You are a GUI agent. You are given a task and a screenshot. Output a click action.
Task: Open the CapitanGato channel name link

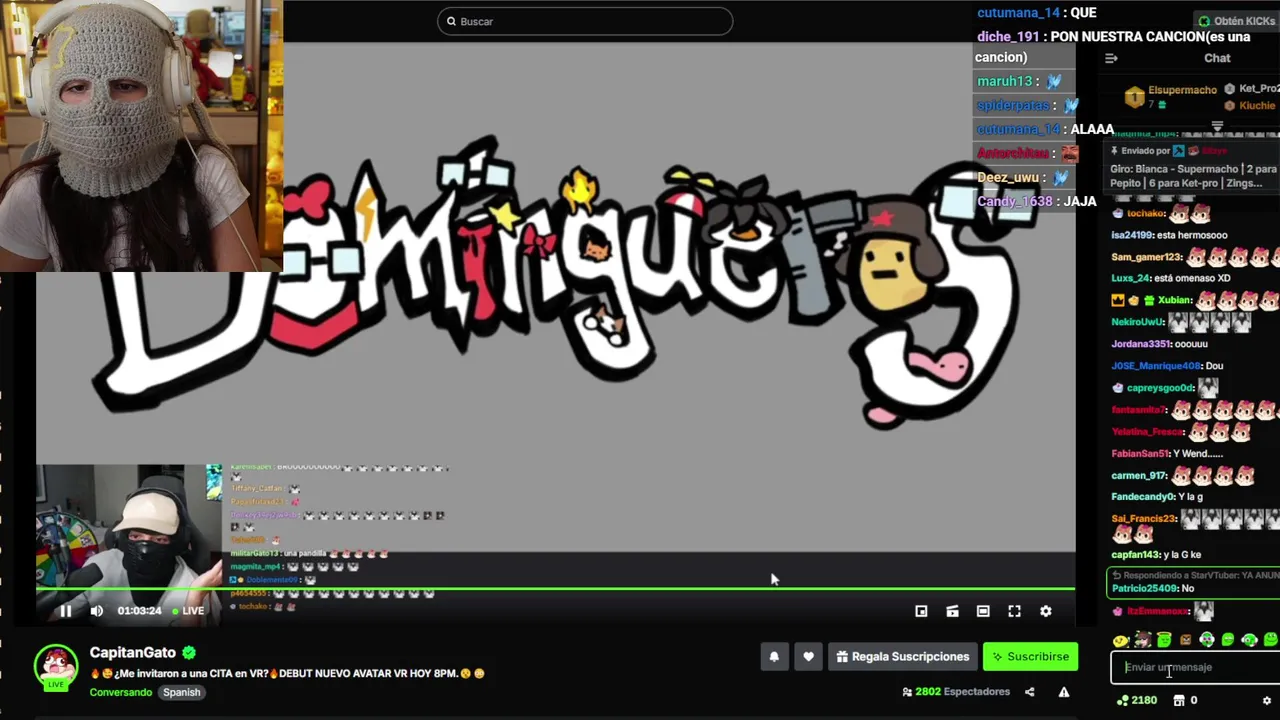(x=133, y=652)
